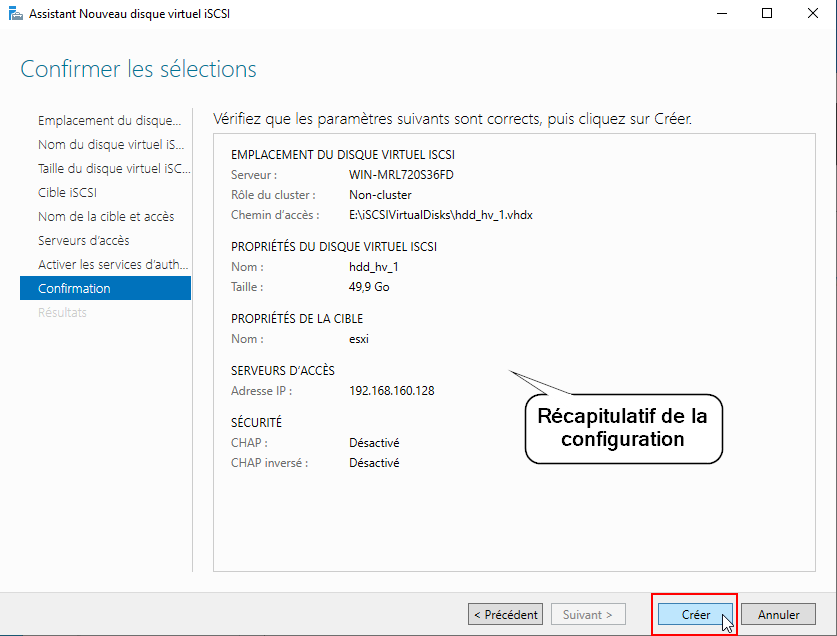
Task: Click the Créer button
Action: pos(695,614)
